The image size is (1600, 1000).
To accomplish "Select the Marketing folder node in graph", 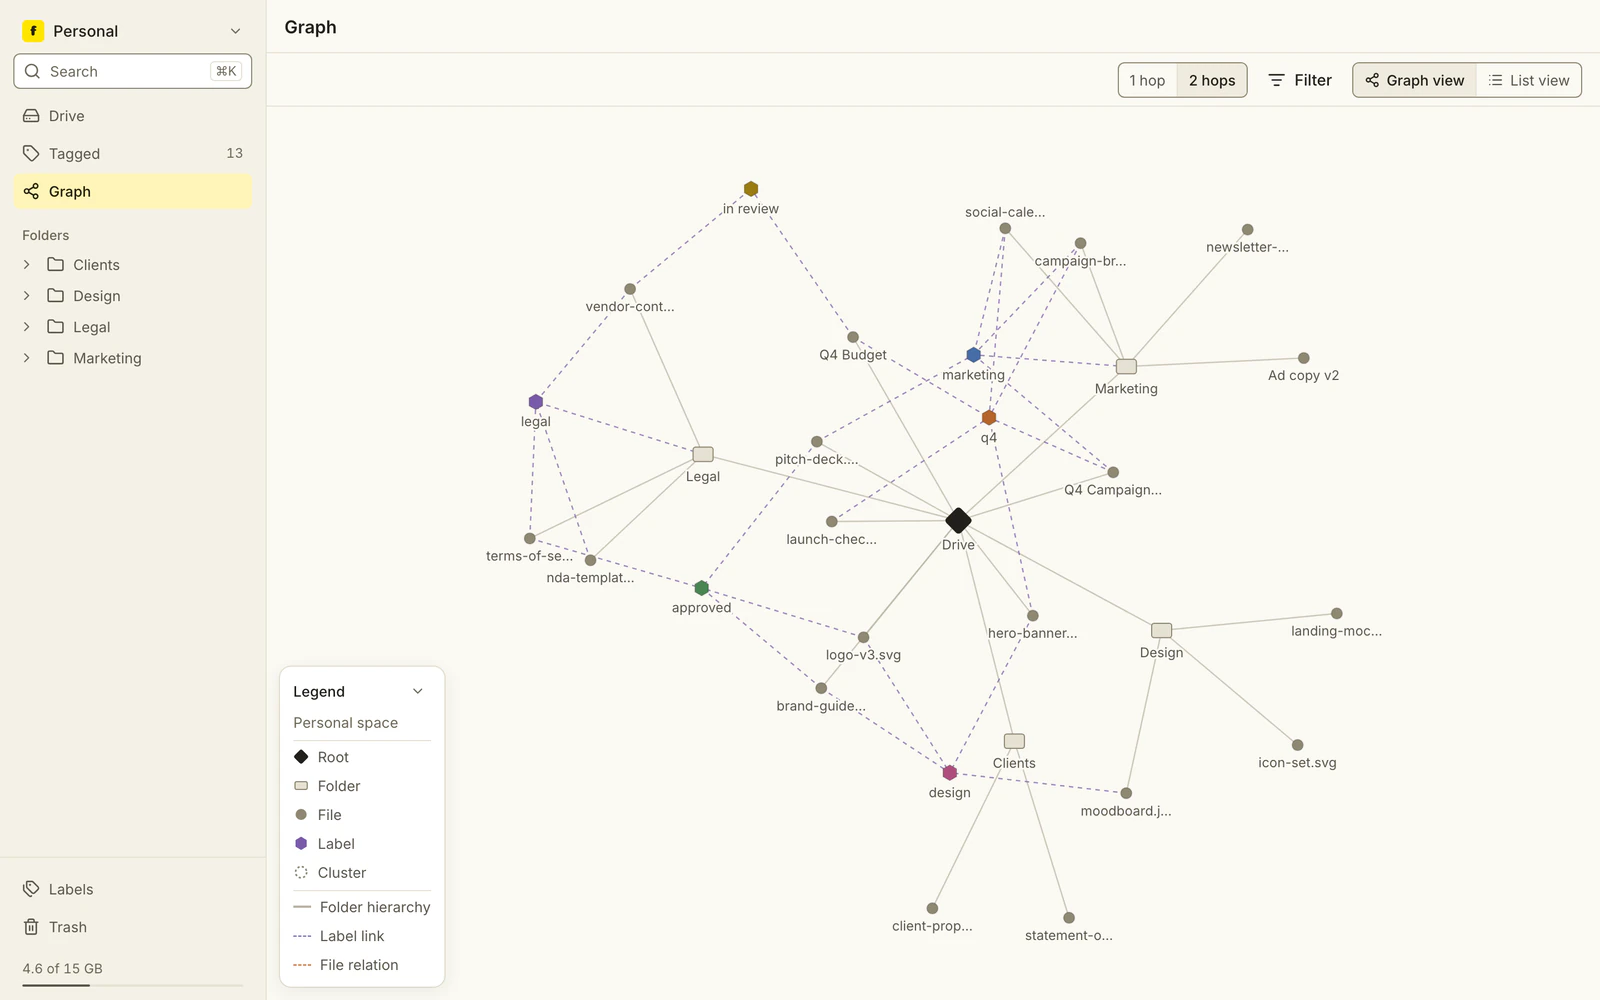I will click(1126, 366).
